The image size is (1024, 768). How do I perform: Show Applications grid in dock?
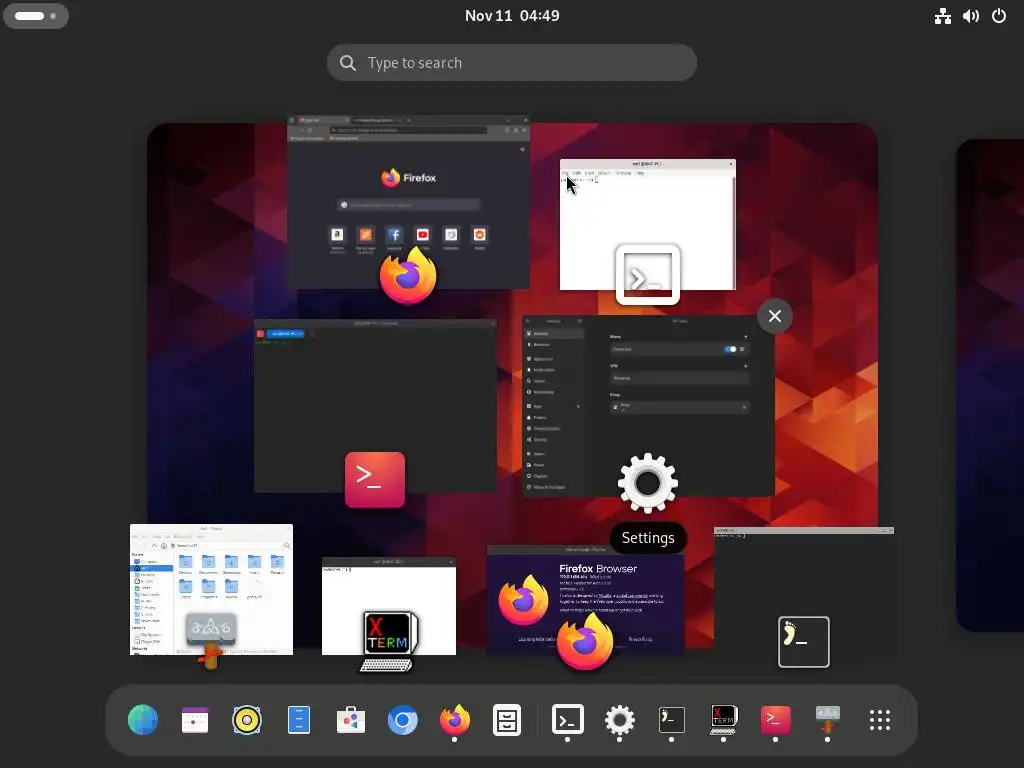pyautogui.click(x=880, y=720)
